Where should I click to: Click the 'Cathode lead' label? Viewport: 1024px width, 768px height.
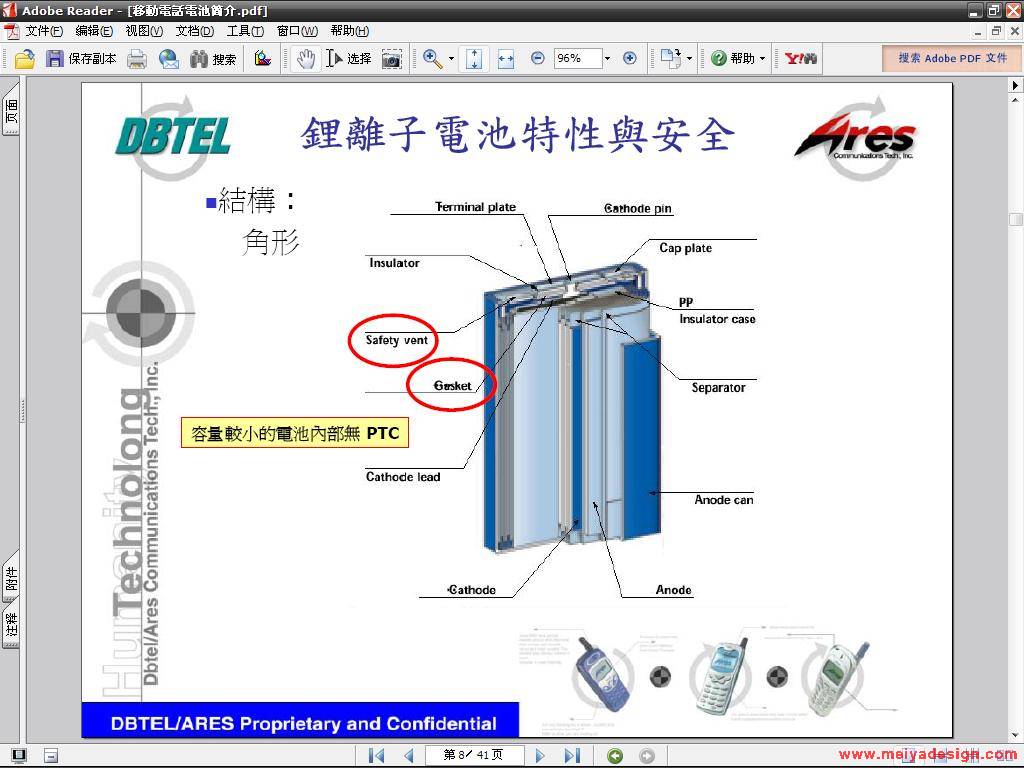403,477
